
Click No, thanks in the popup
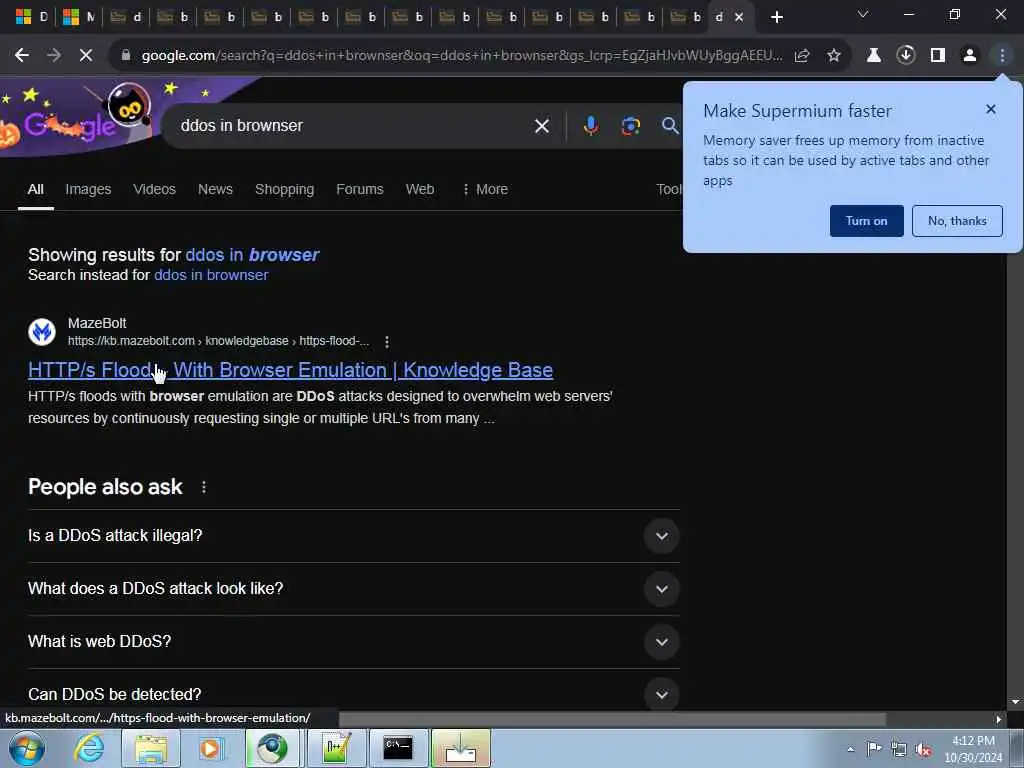click(x=957, y=221)
